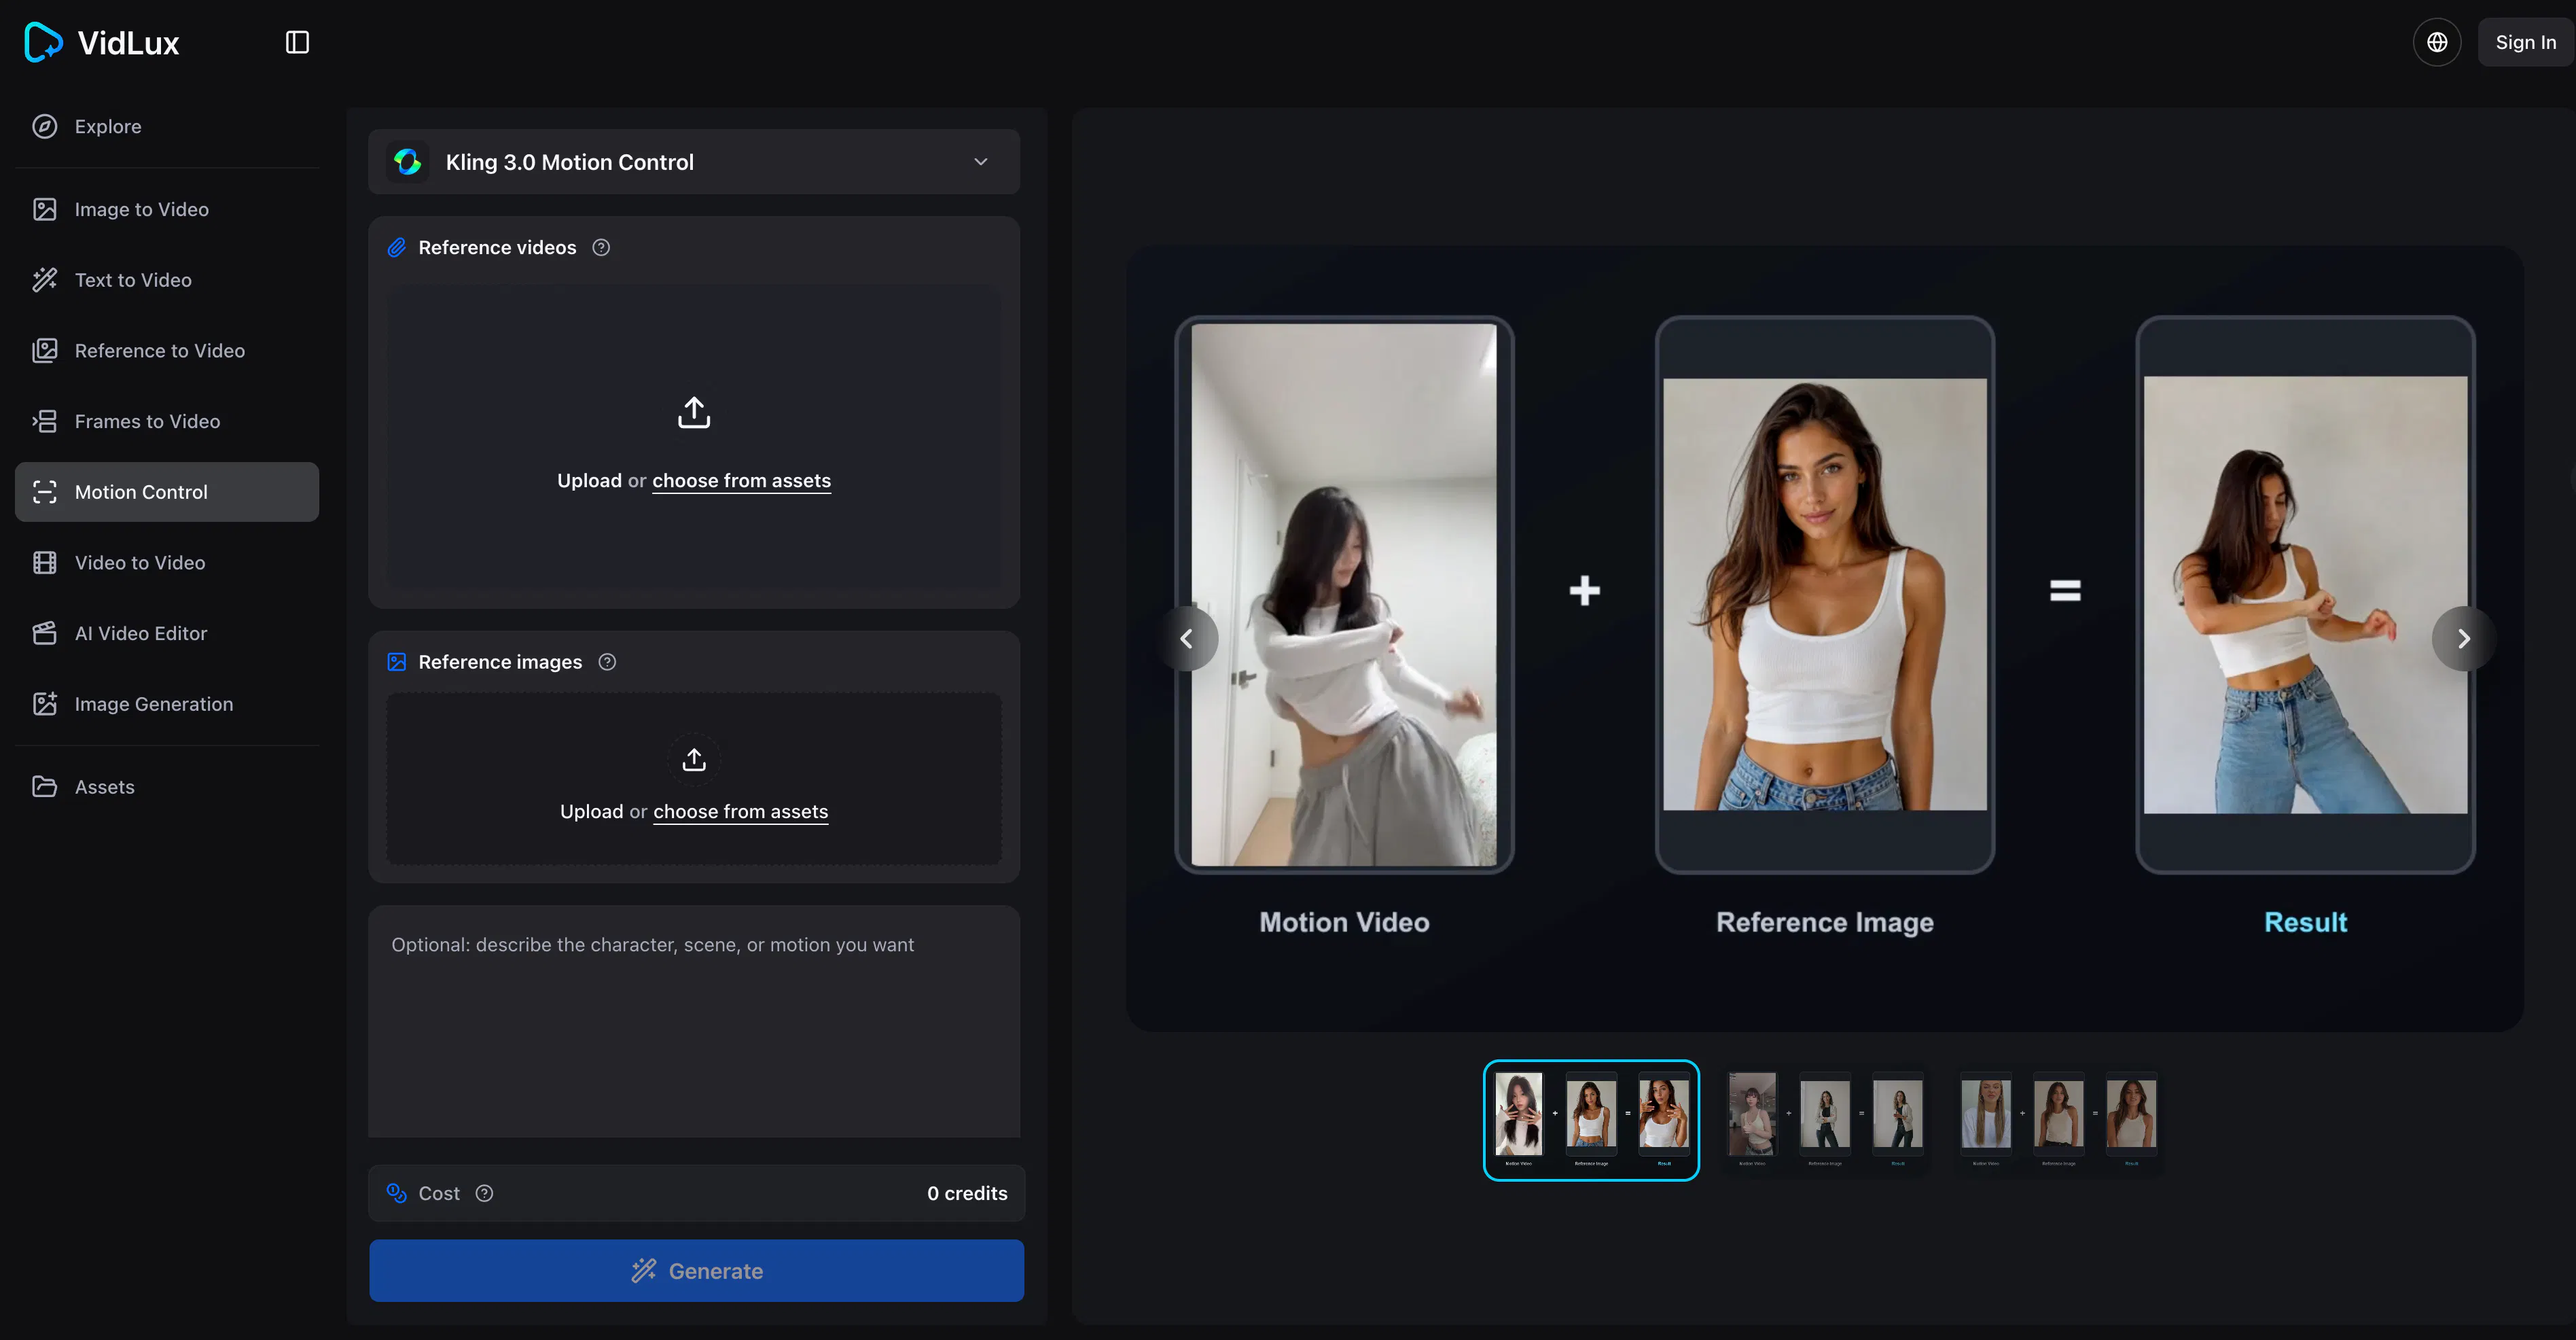2576x1340 pixels.
Task: Click the Image Generation icon
Action: click(x=45, y=704)
